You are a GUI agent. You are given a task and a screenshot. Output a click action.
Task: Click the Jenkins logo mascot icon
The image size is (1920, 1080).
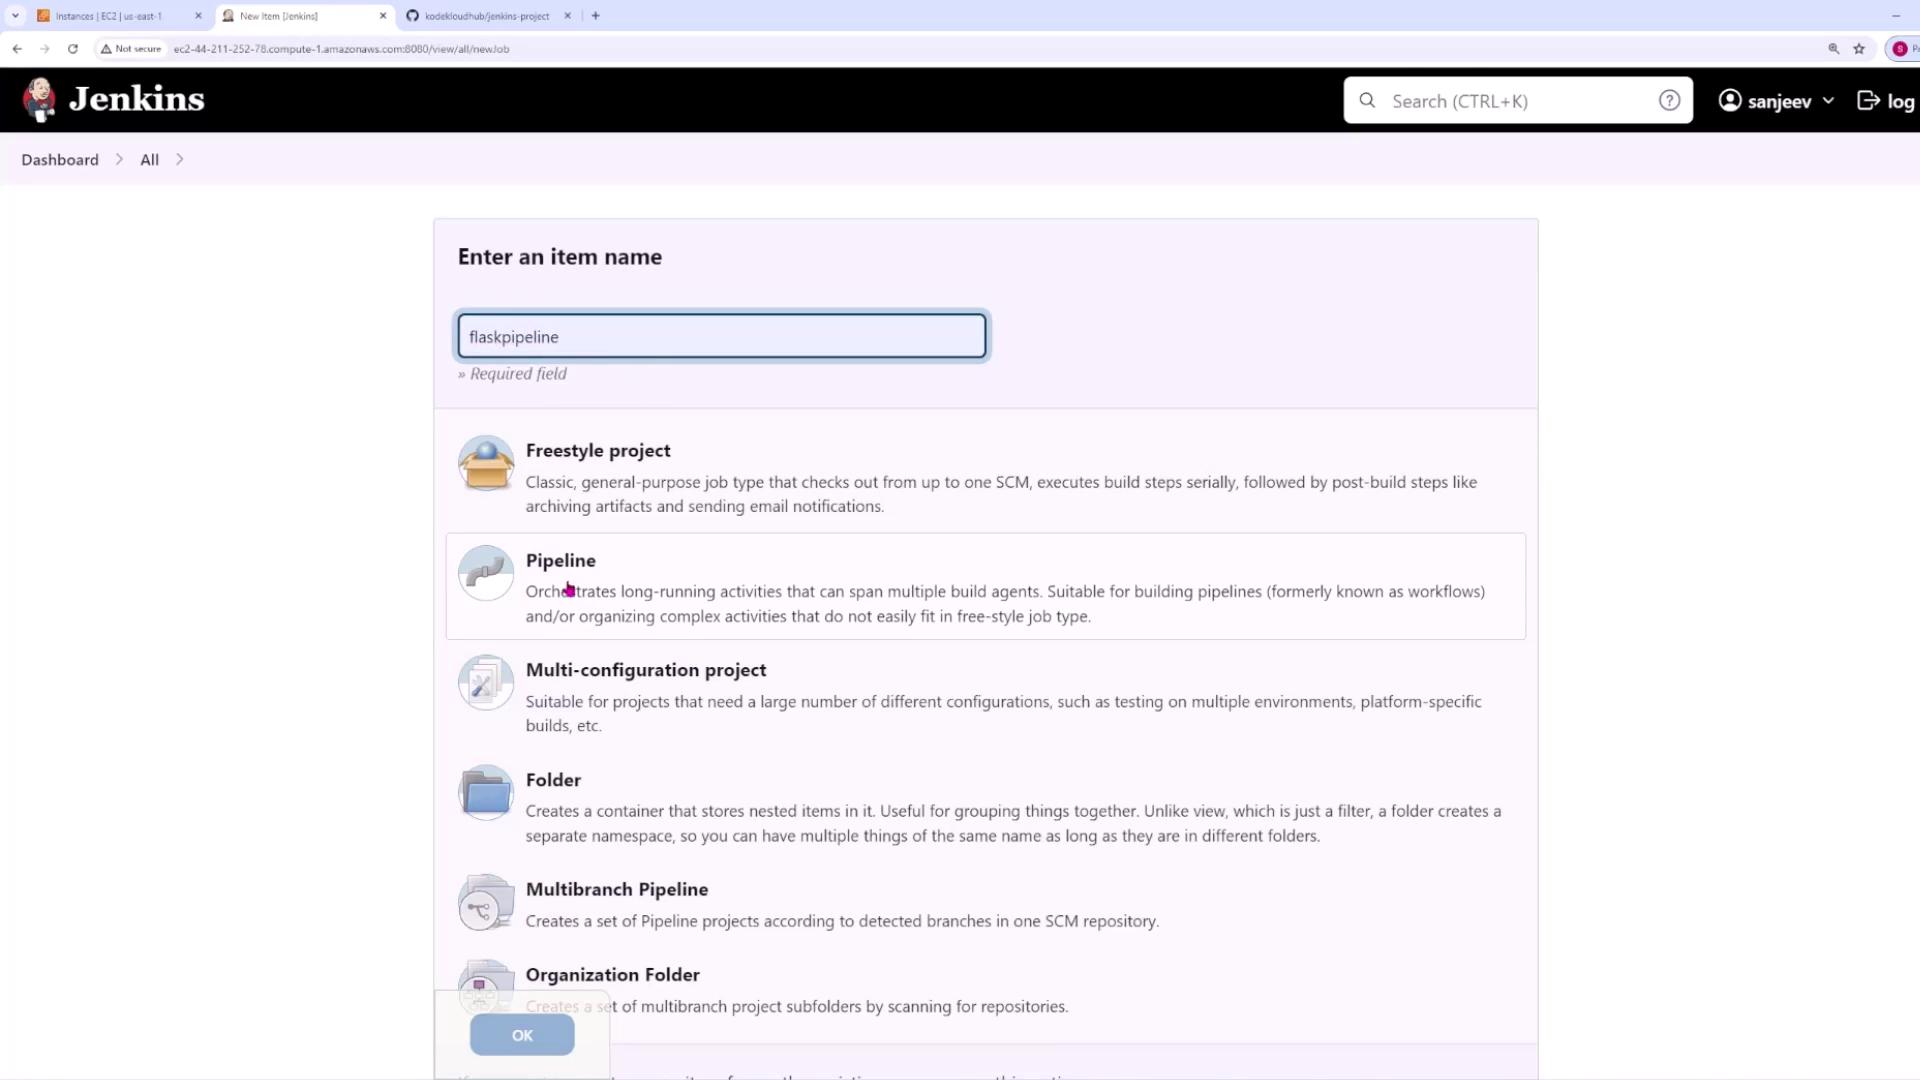tap(40, 99)
